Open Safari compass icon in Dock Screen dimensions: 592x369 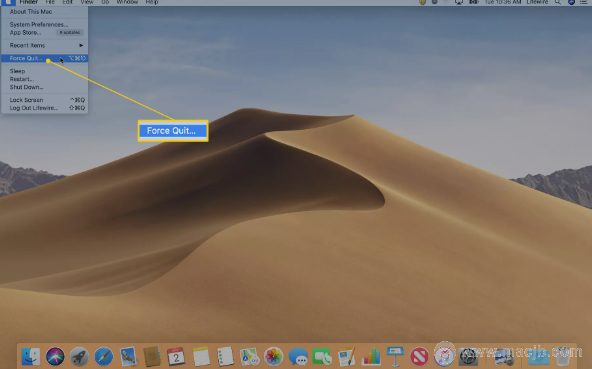pos(104,357)
